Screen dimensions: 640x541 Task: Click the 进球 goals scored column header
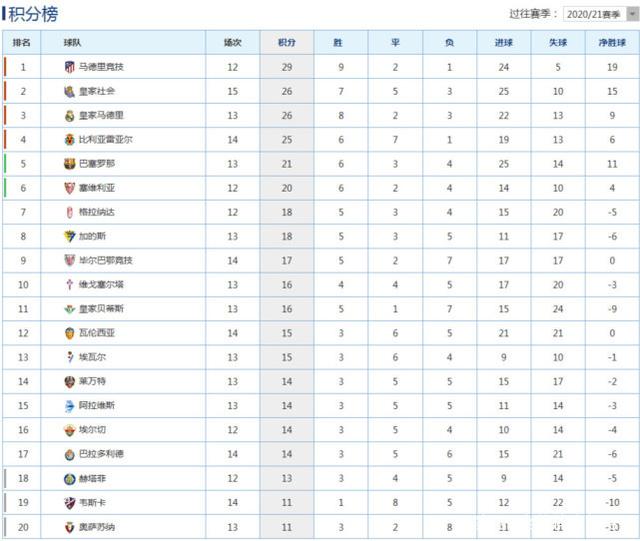[x=504, y=42]
